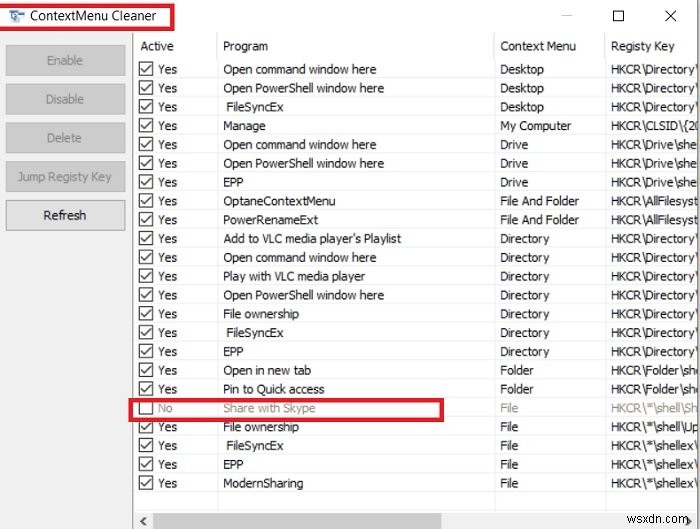
Task: Click the Enable button
Action: click(65, 60)
